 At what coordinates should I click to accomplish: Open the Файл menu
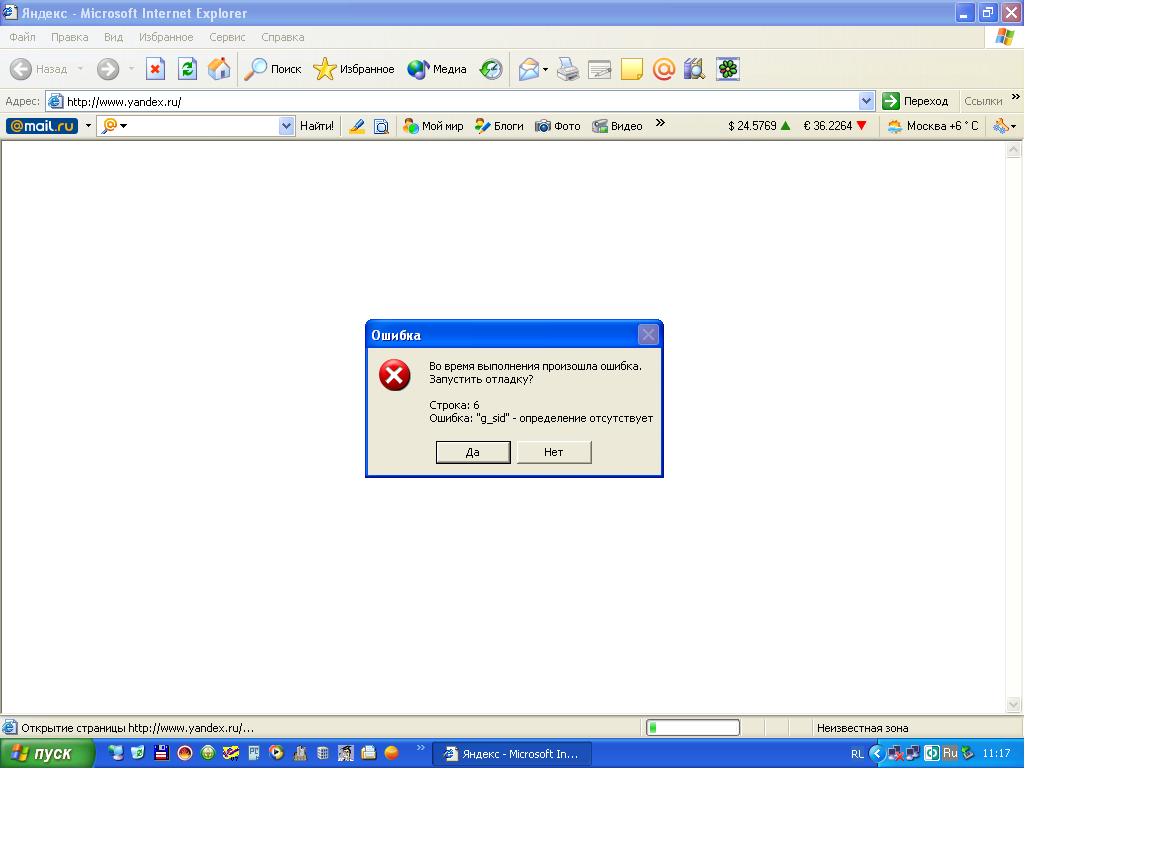click(22, 37)
